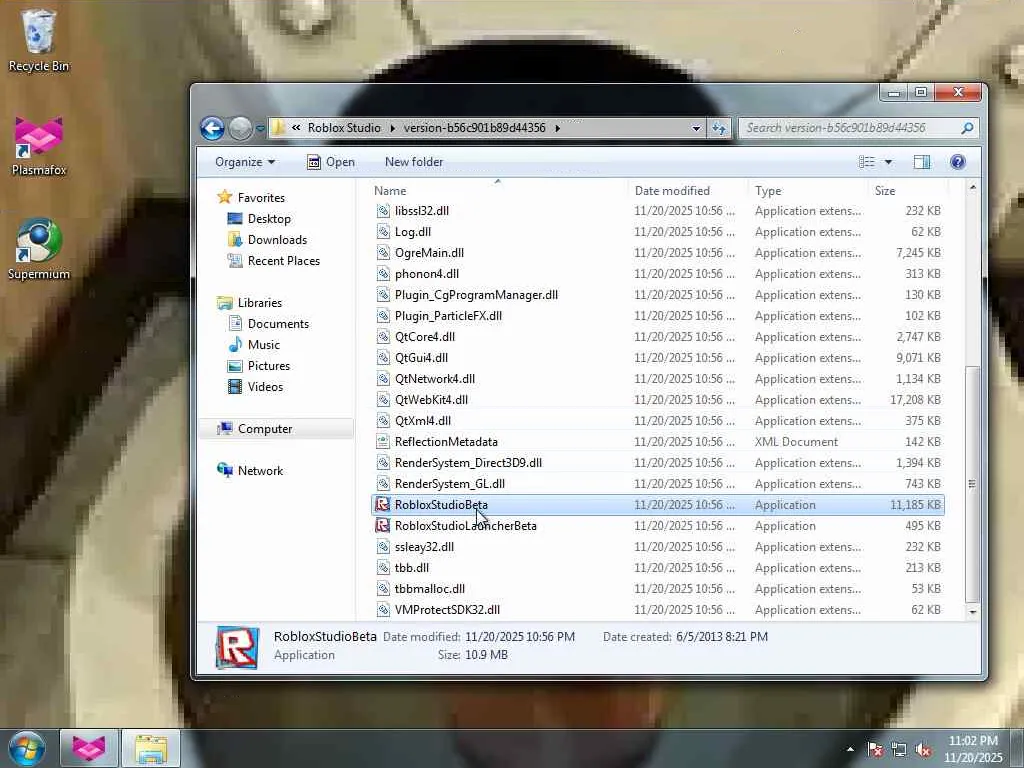Launch Supermium from the desktop shortcut
The height and width of the screenshot is (768, 1024).
pyautogui.click(x=39, y=249)
